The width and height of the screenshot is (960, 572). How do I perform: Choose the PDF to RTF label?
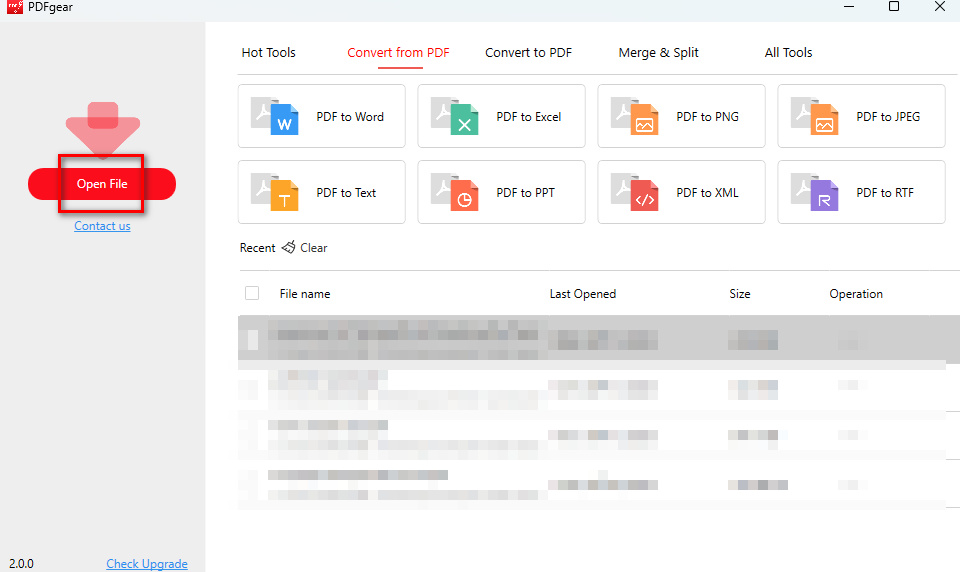pyautogui.click(x=885, y=192)
